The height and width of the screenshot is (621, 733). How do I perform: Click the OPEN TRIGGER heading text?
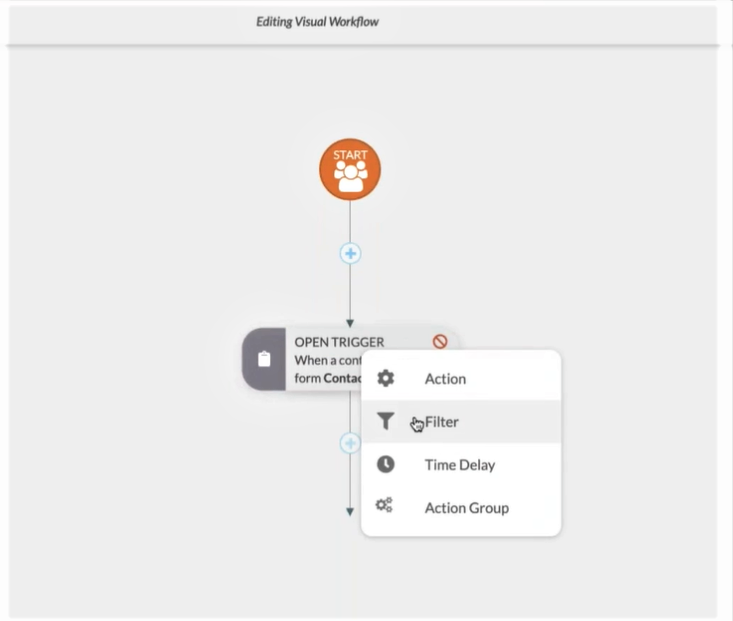click(x=339, y=342)
